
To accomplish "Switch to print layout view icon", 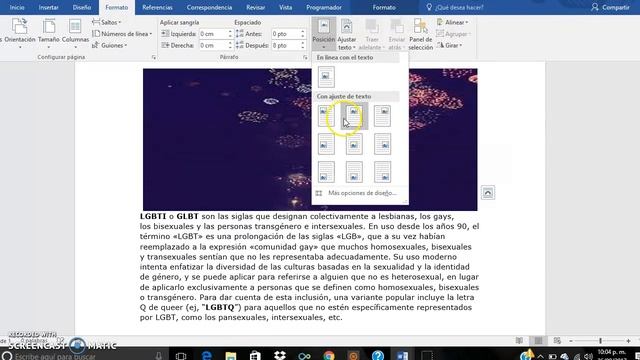I will click(x=538, y=340).
